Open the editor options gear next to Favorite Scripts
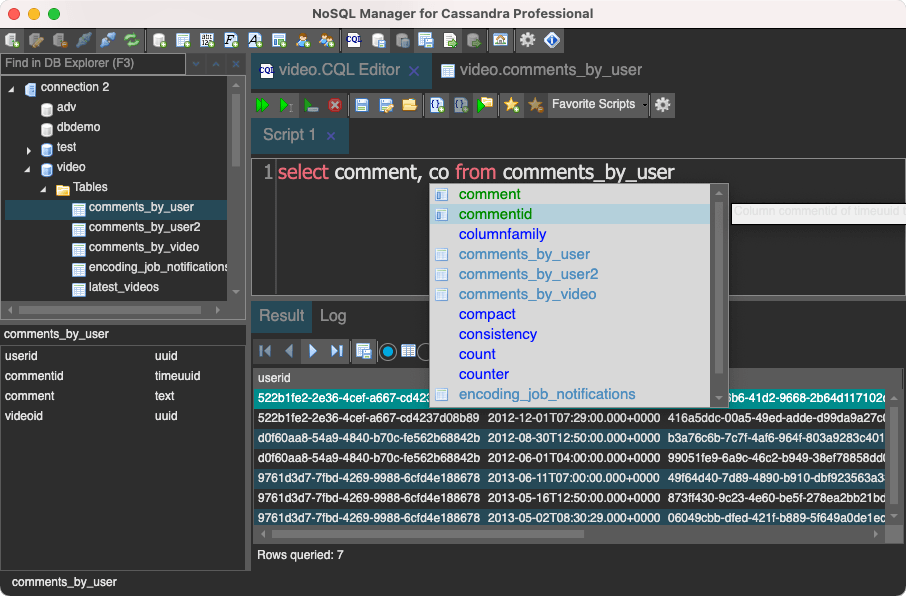The height and width of the screenshot is (596, 906). 662,105
